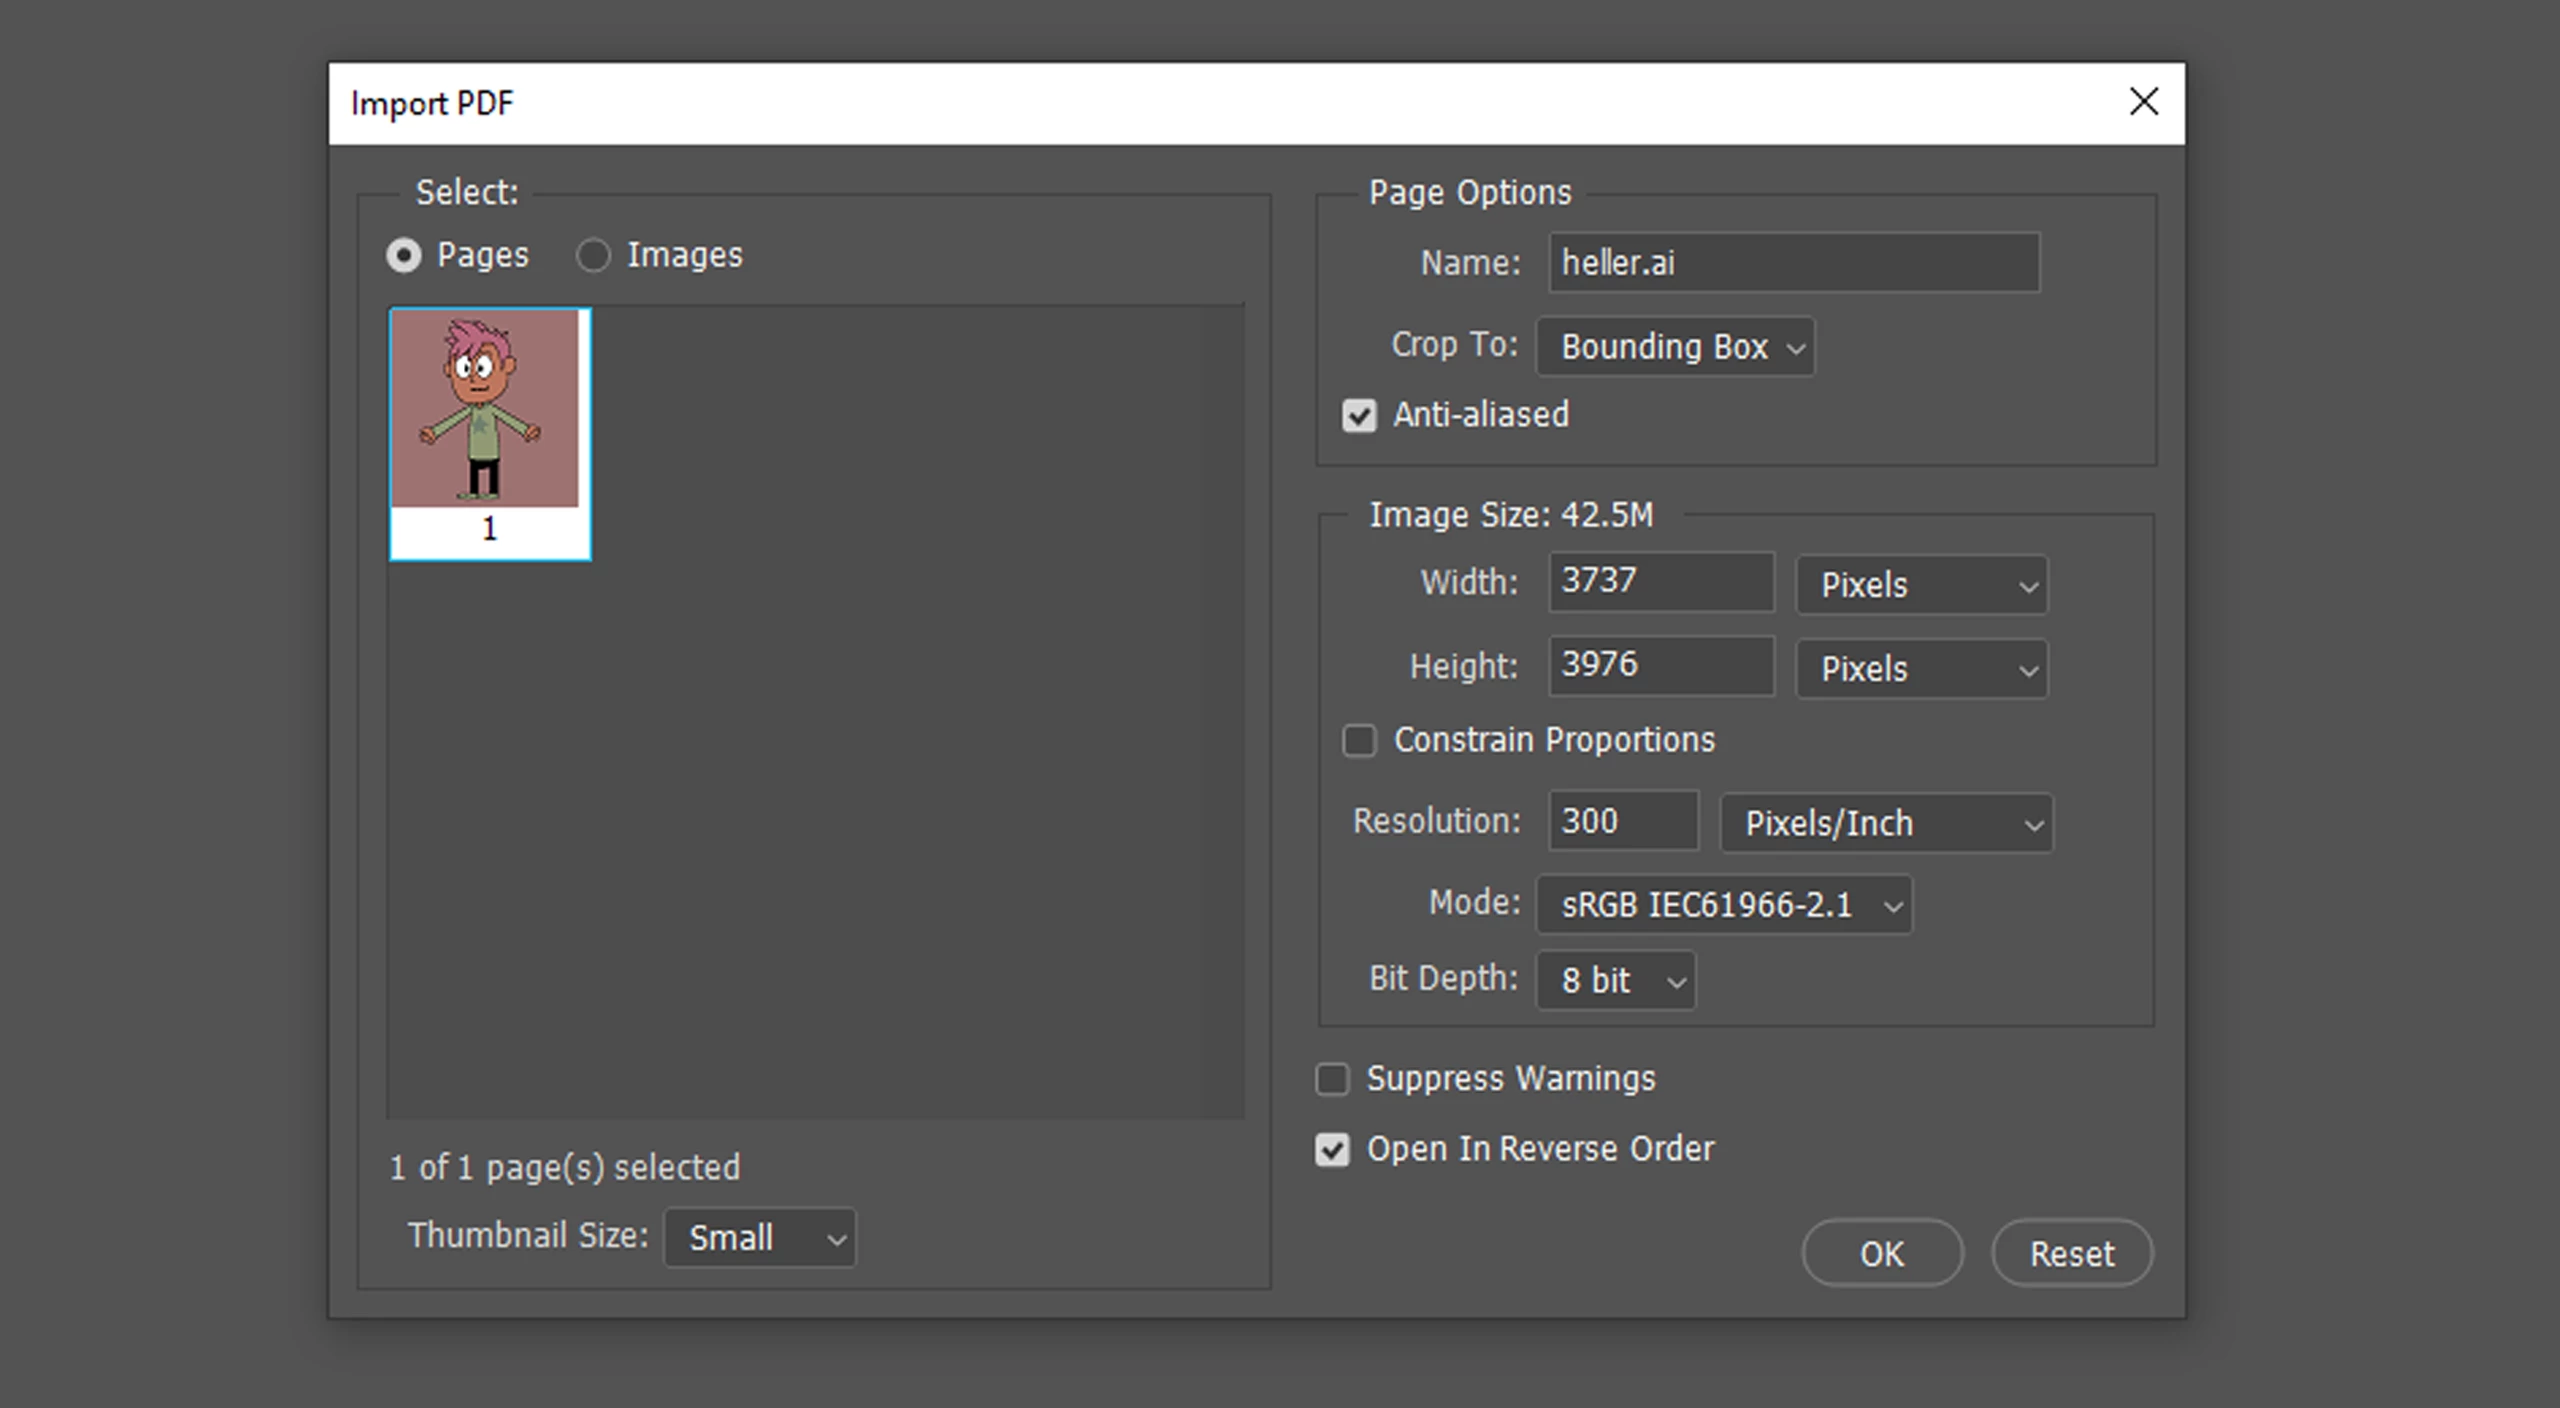
Task: Uncheck the Anti-aliased checkbox
Action: [1359, 416]
